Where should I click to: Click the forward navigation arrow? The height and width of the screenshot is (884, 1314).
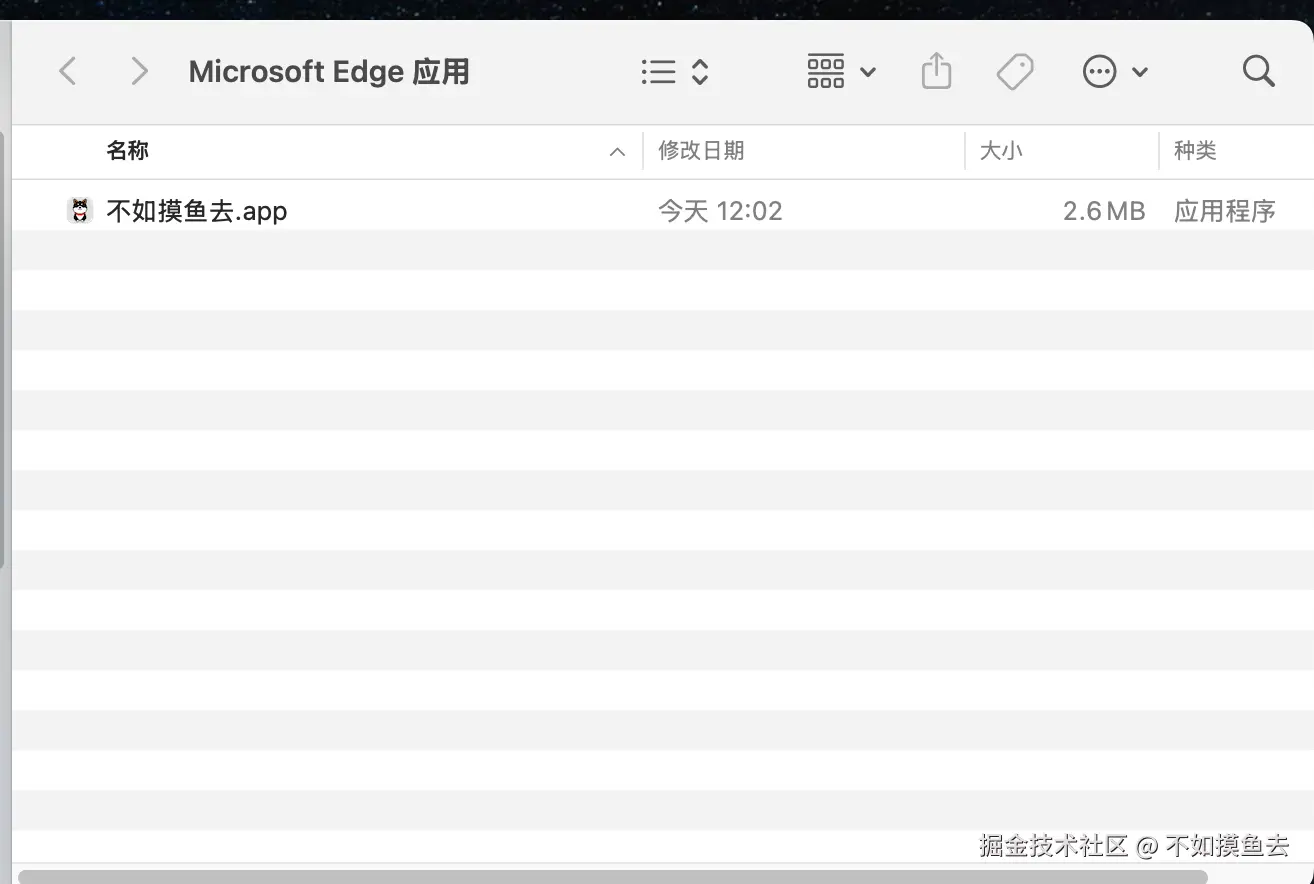pyautogui.click(x=139, y=72)
